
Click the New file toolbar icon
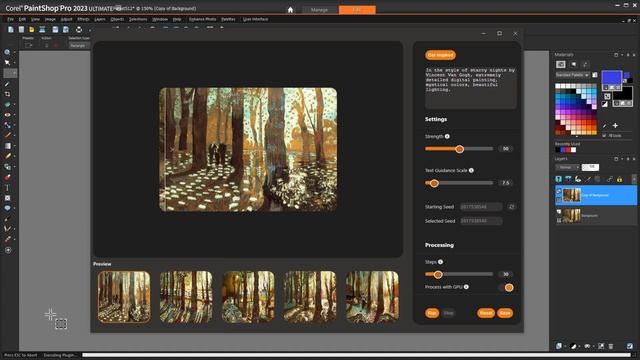point(11,29)
